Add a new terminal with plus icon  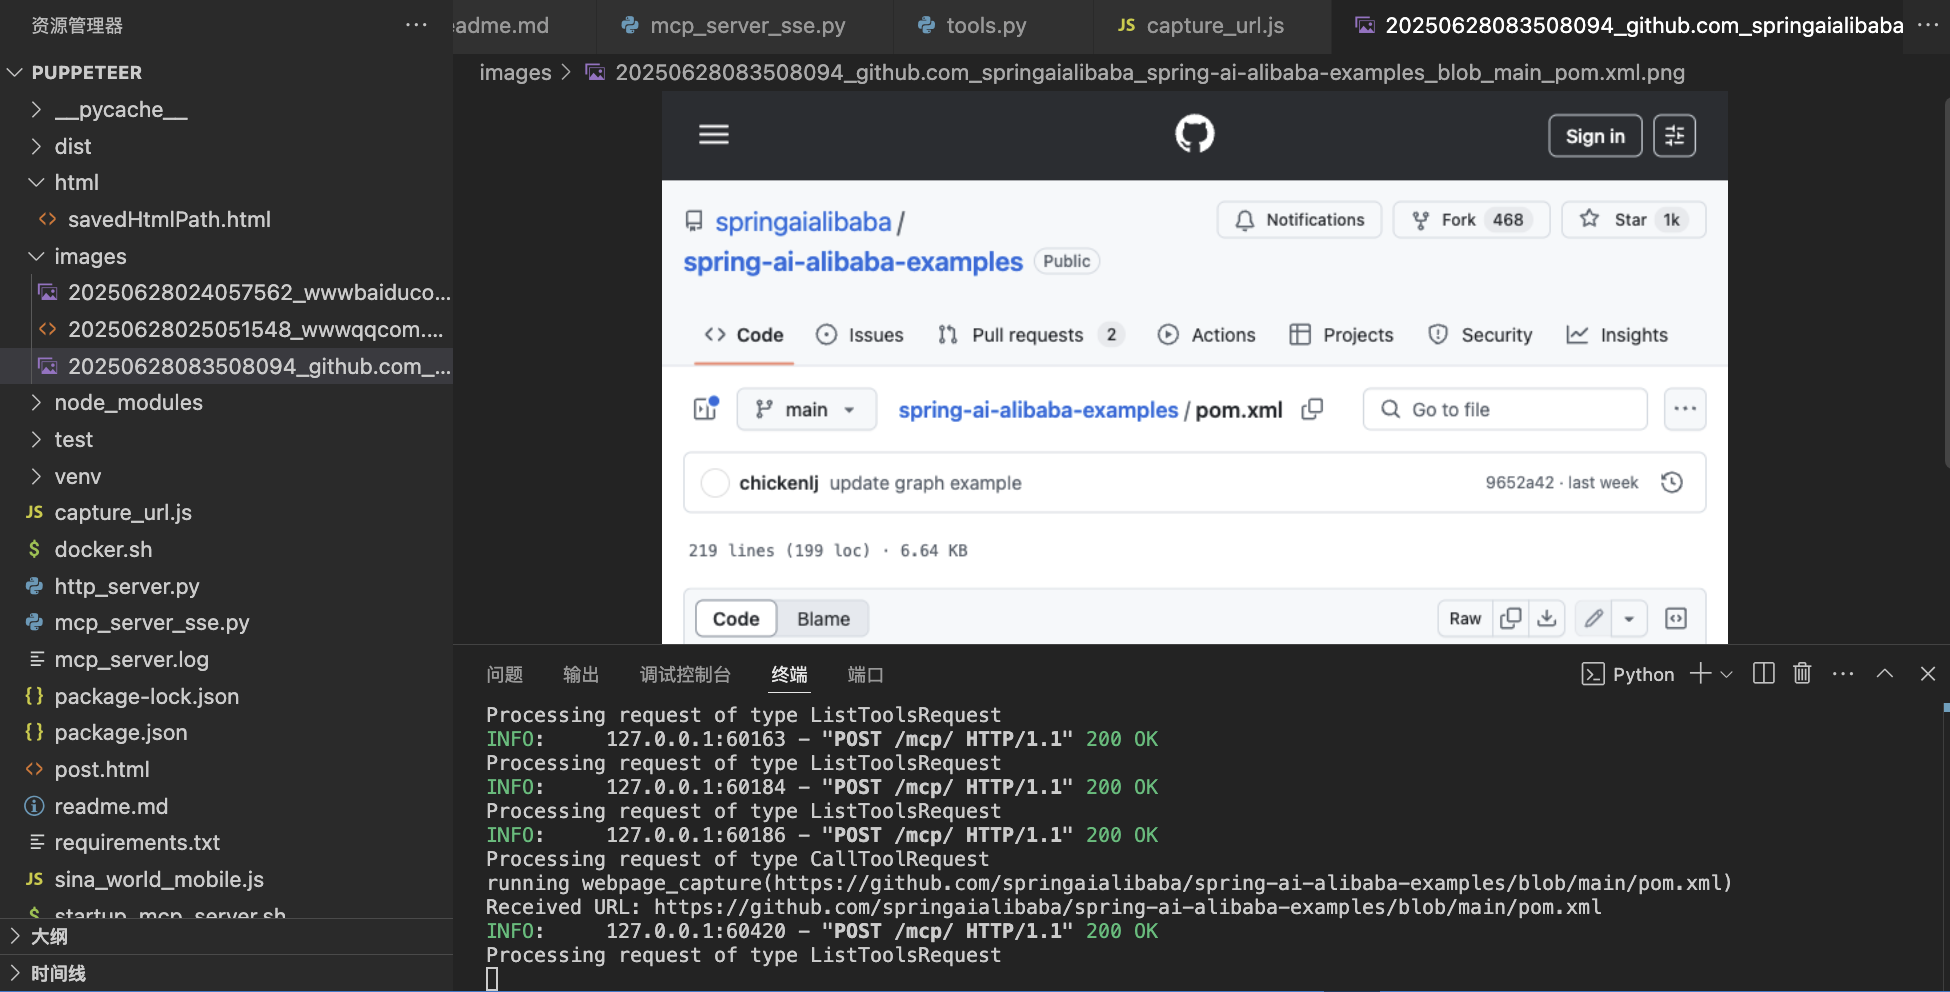click(x=1699, y=674)
